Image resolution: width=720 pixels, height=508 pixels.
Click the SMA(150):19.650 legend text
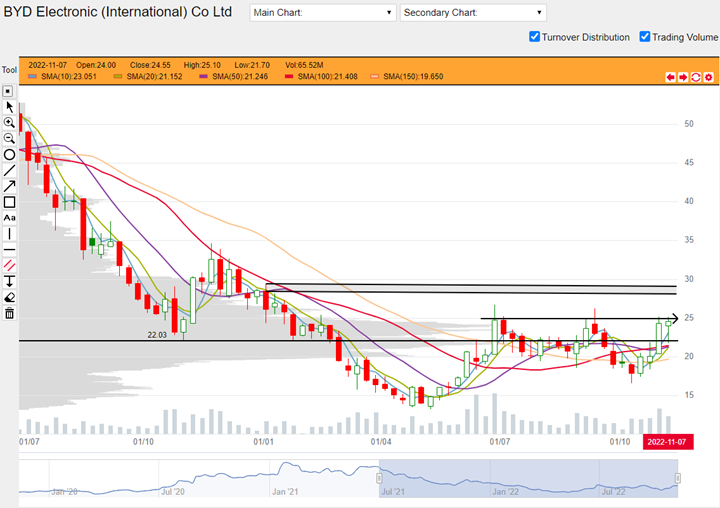[413, 77]
